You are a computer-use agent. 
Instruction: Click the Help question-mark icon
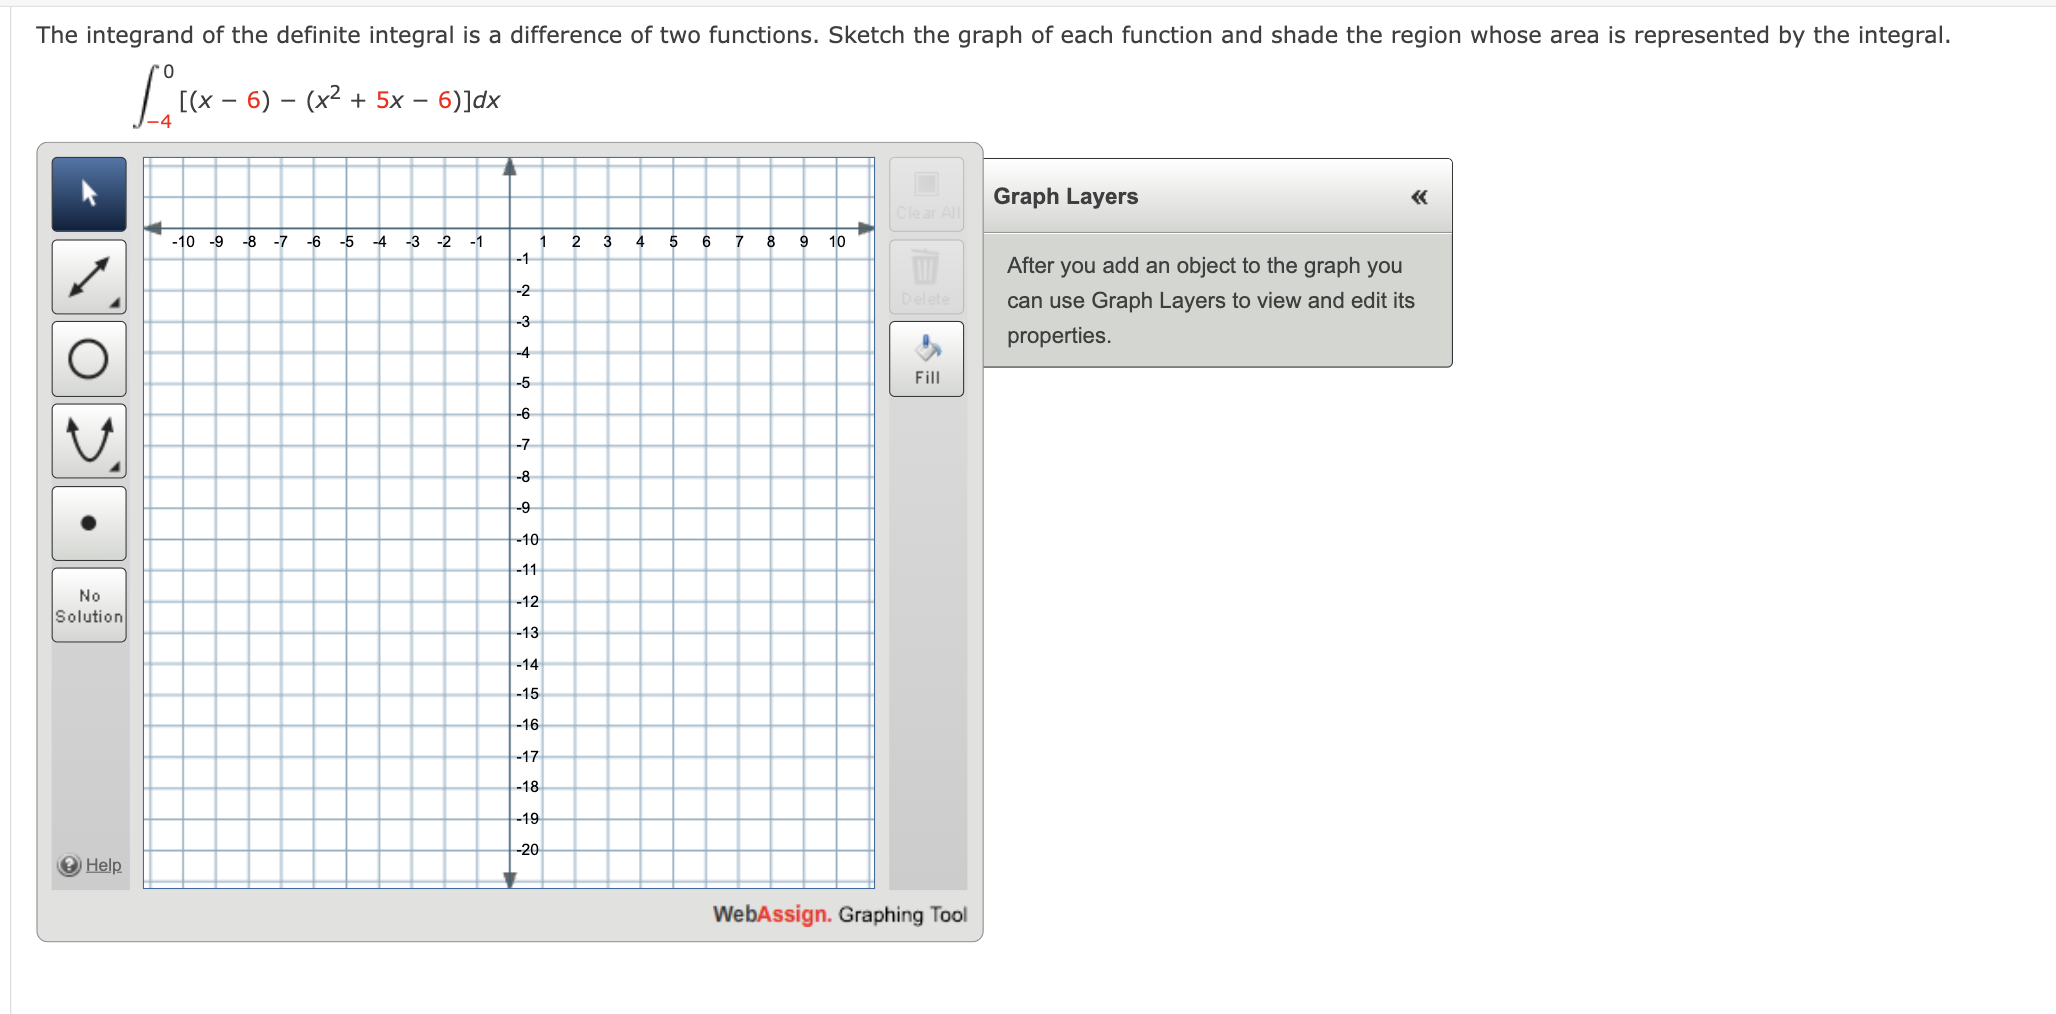pyautogui.click(x=67, y=864)
